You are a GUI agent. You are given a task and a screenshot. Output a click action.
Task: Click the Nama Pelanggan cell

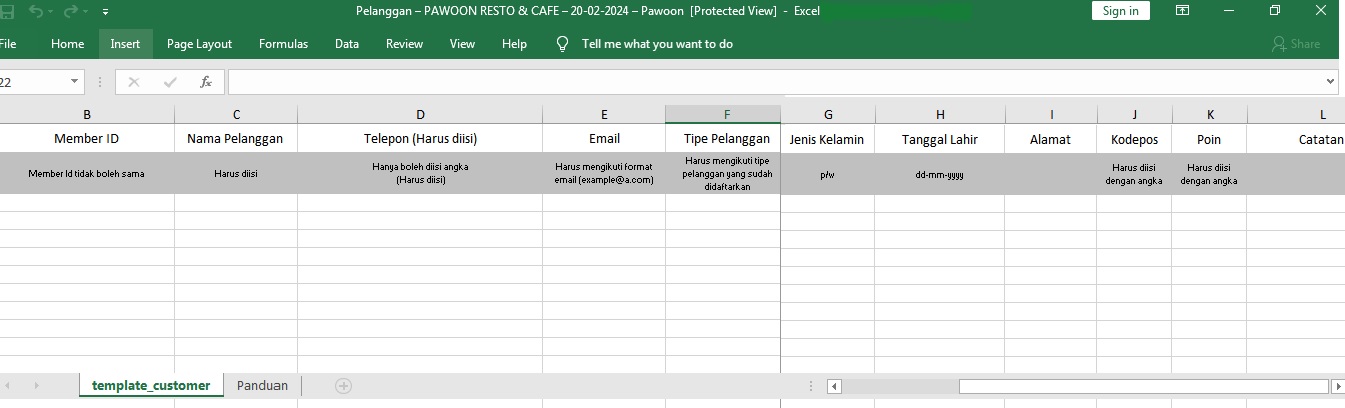coord(236,139)
